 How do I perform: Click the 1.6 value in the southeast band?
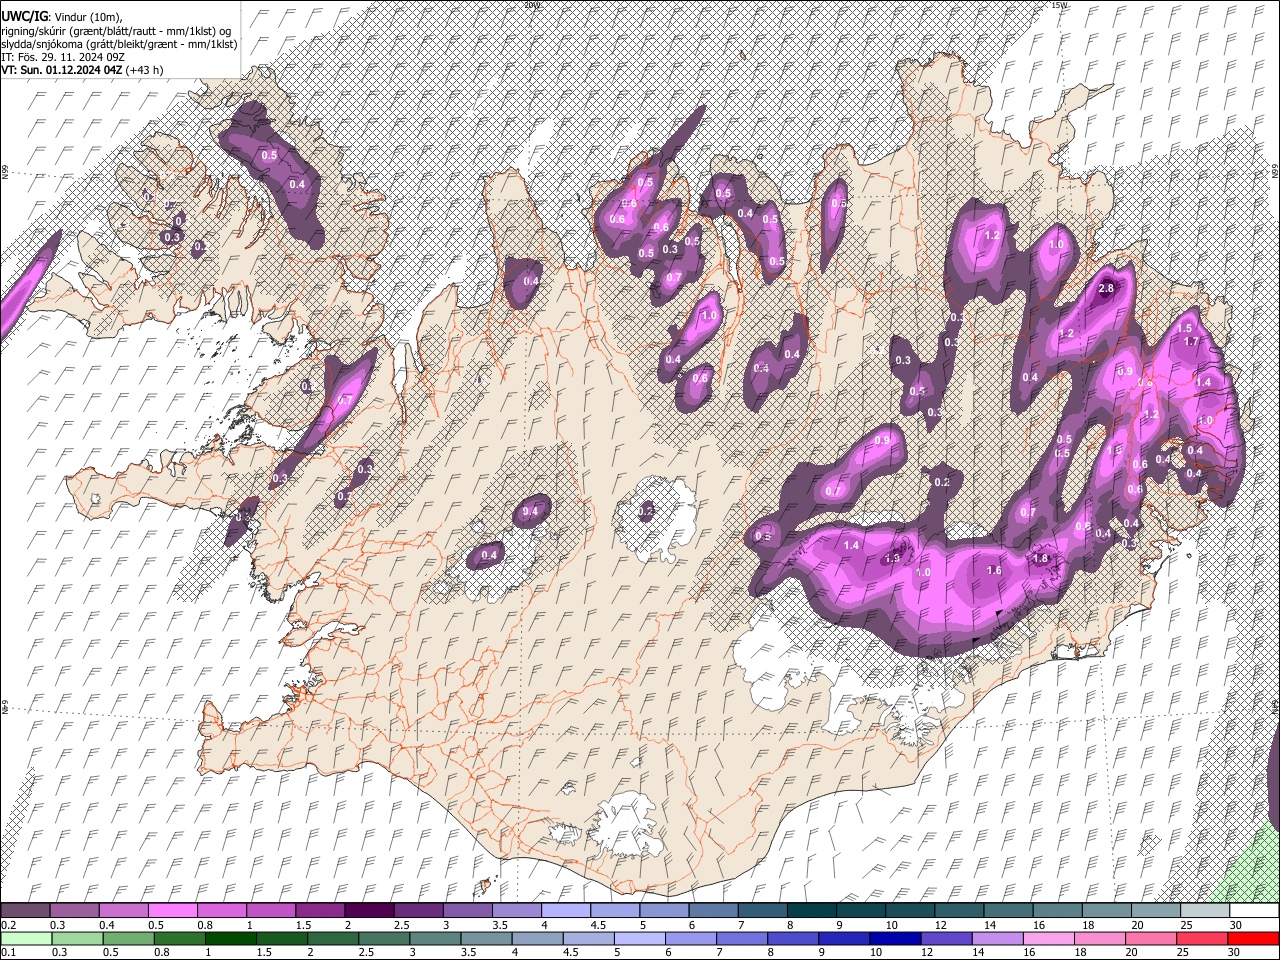pos(994,571)
